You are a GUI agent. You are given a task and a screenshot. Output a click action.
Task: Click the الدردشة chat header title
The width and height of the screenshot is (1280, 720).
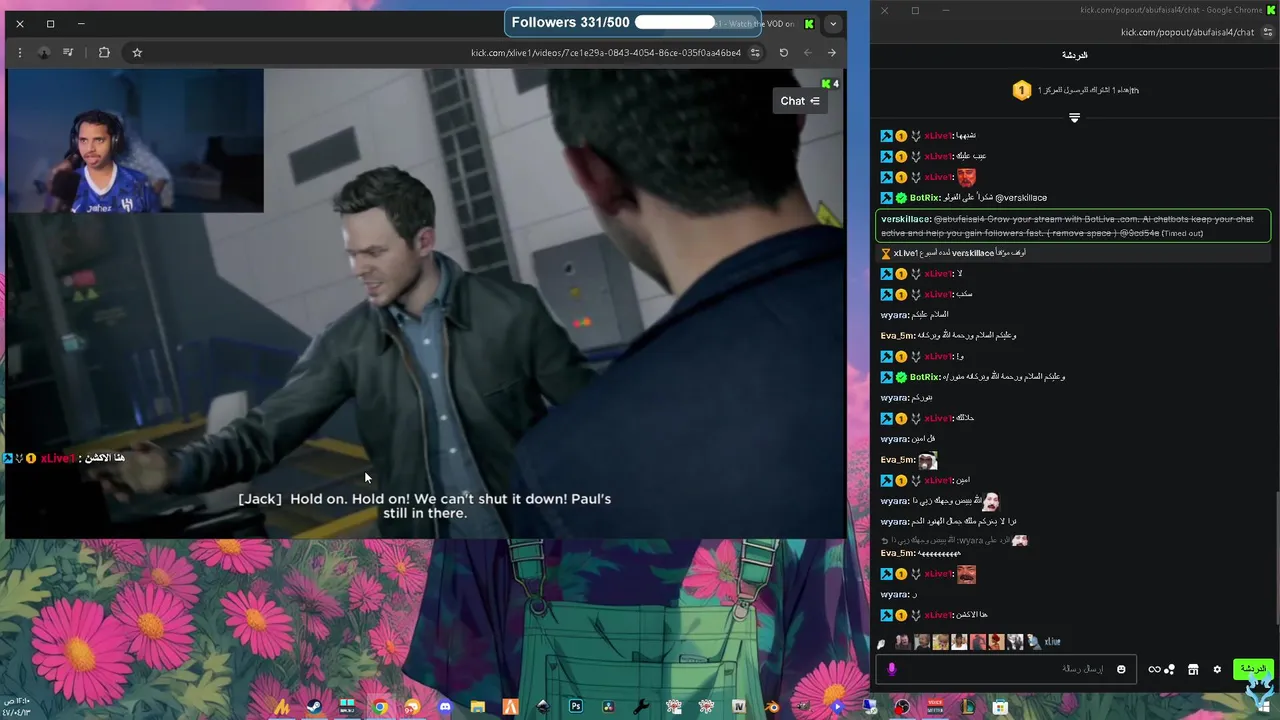click(x=1074, y=55)
